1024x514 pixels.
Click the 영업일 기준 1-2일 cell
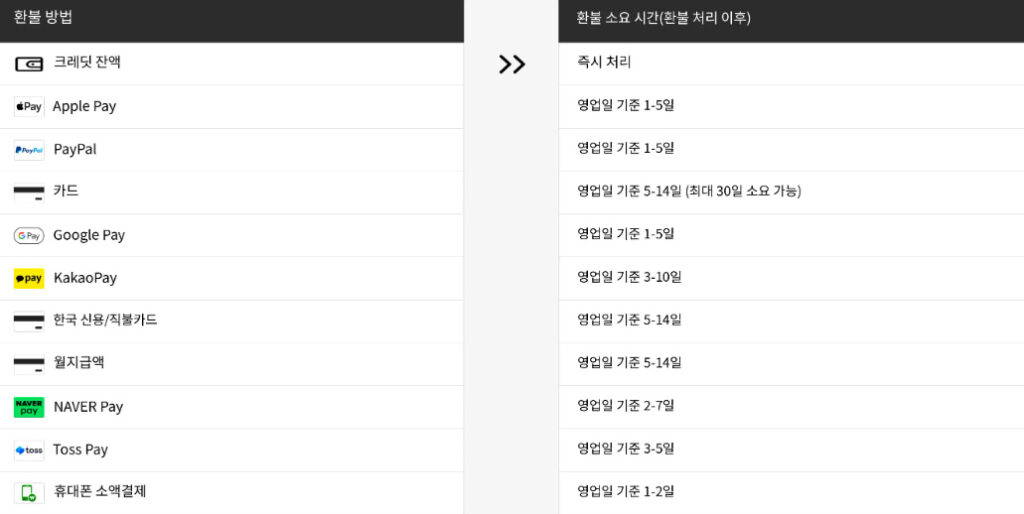pos(792,492)
